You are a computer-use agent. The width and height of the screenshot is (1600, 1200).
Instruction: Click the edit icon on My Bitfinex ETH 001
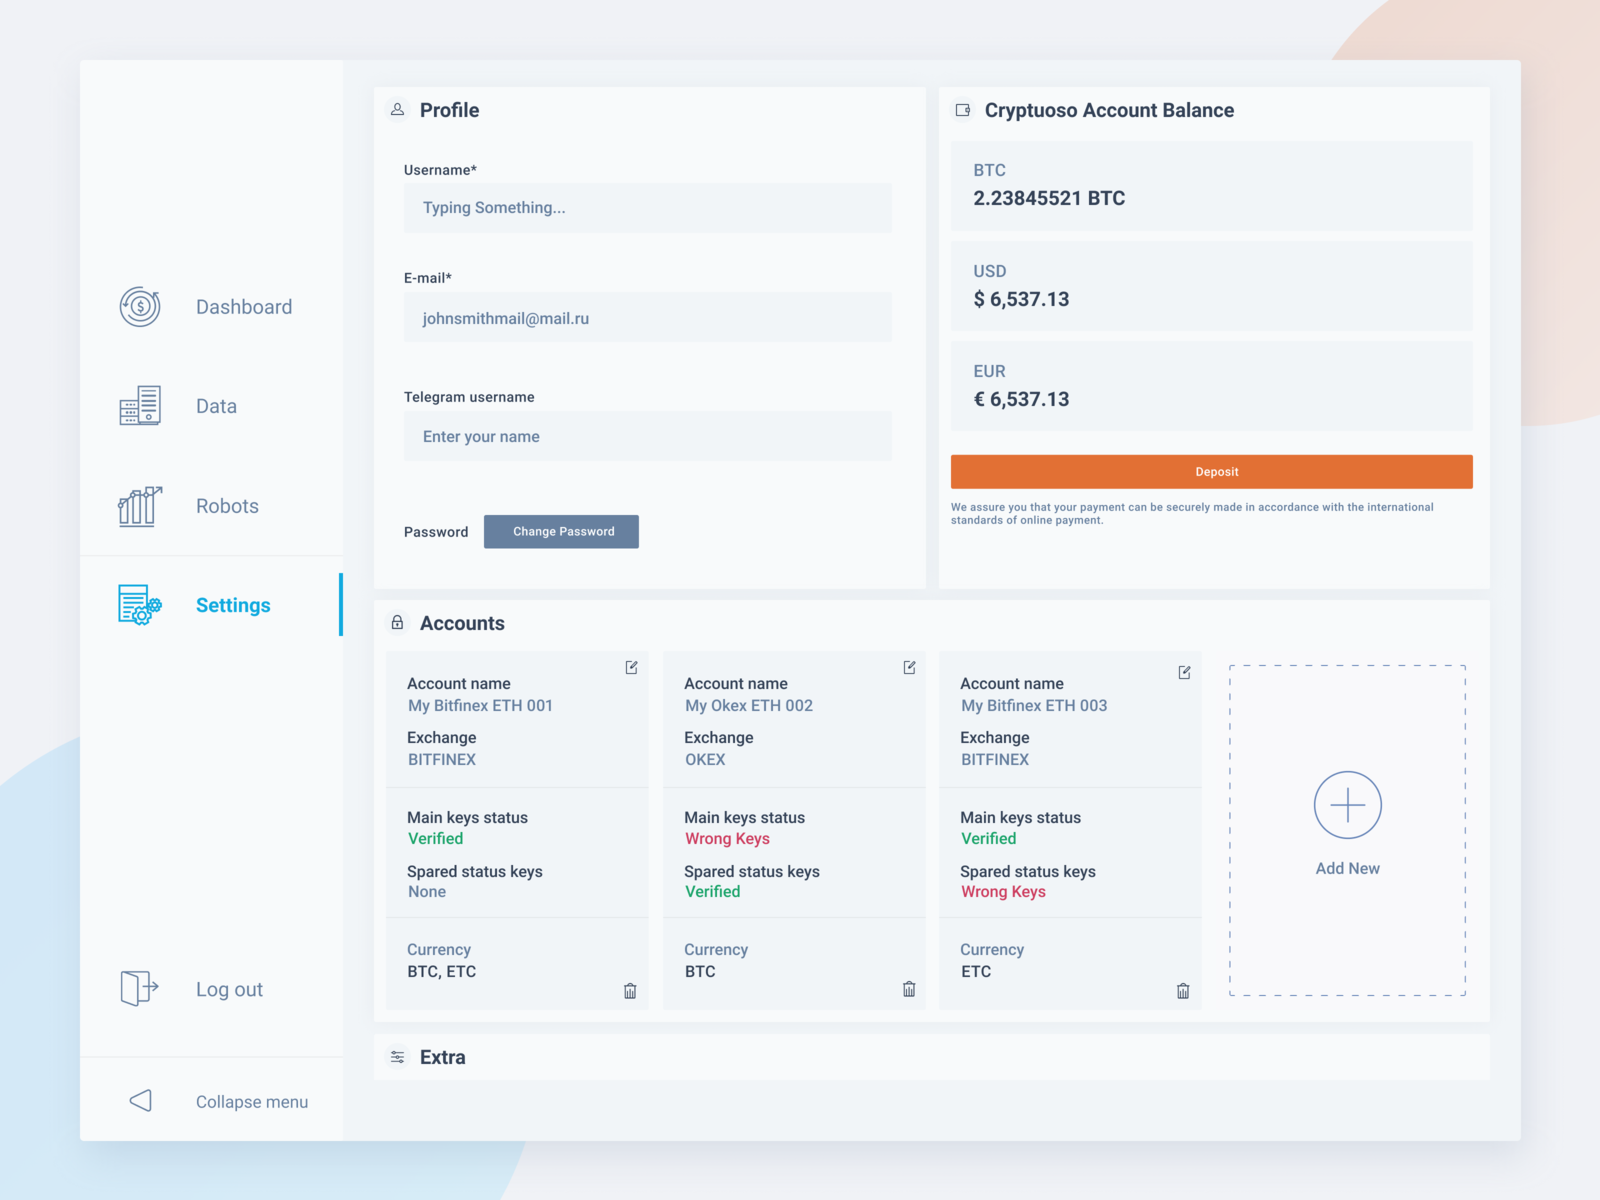coord(631,667)
